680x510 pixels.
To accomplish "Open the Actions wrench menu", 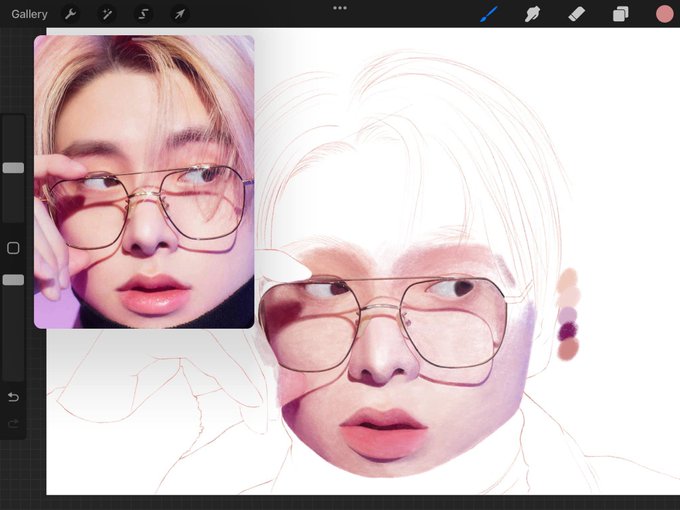I will coord(71,14).
